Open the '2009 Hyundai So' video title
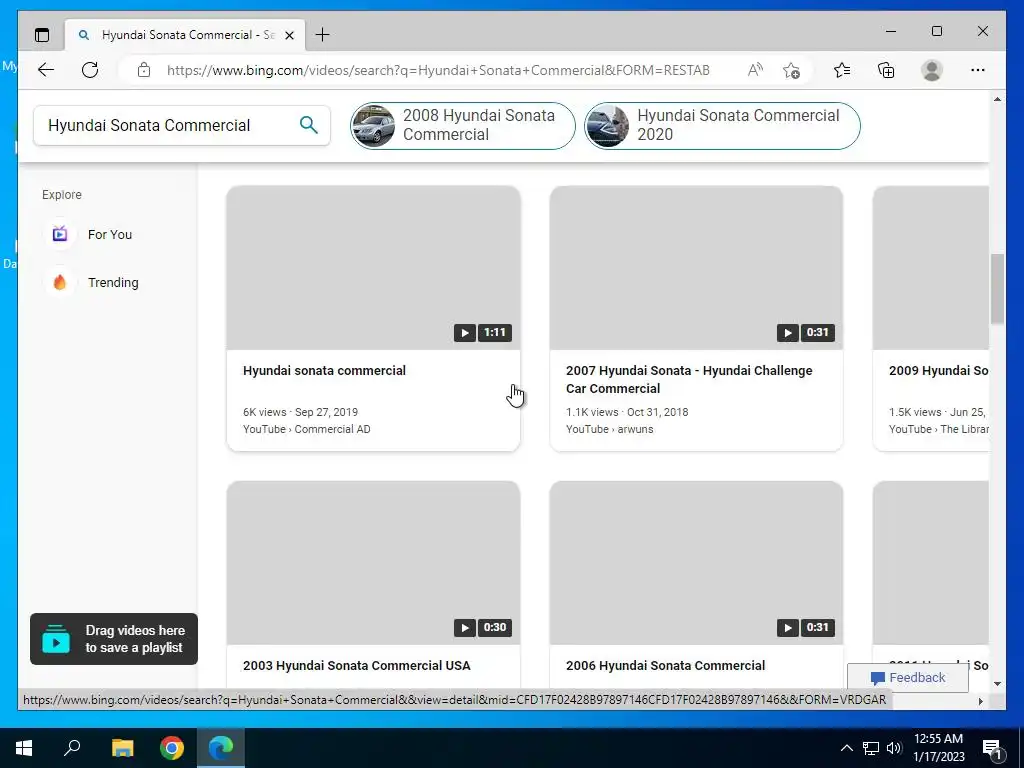This screenshot has width=1024, height=768. tap(938, 370)
